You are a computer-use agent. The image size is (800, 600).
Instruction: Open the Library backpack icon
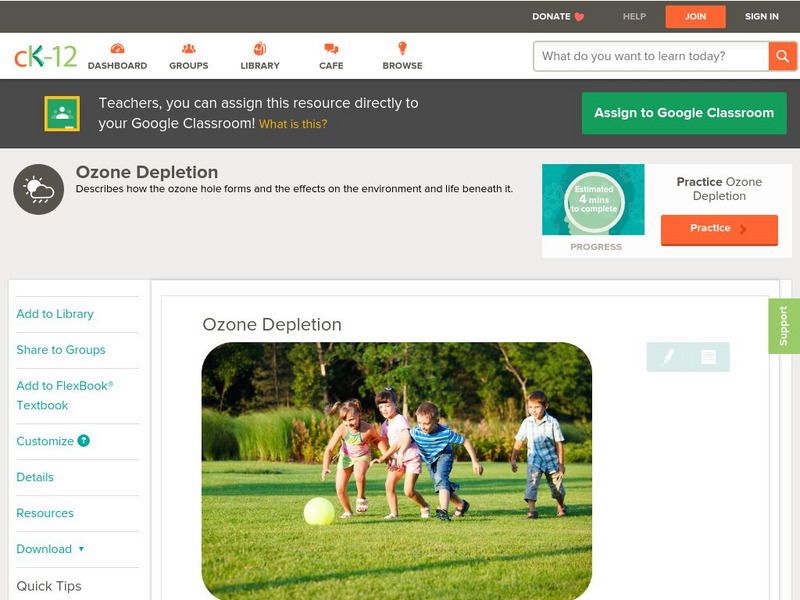(x=260, y=48)
